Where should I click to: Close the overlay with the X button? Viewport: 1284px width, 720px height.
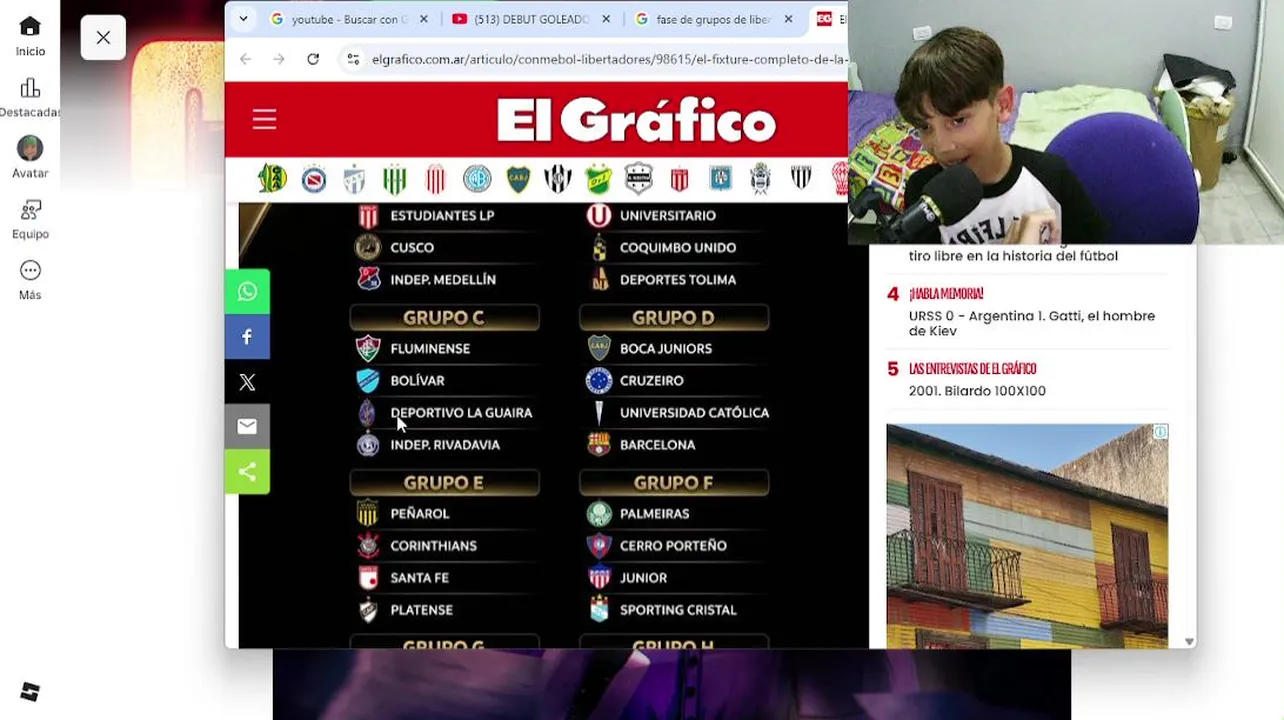point(103,38)
